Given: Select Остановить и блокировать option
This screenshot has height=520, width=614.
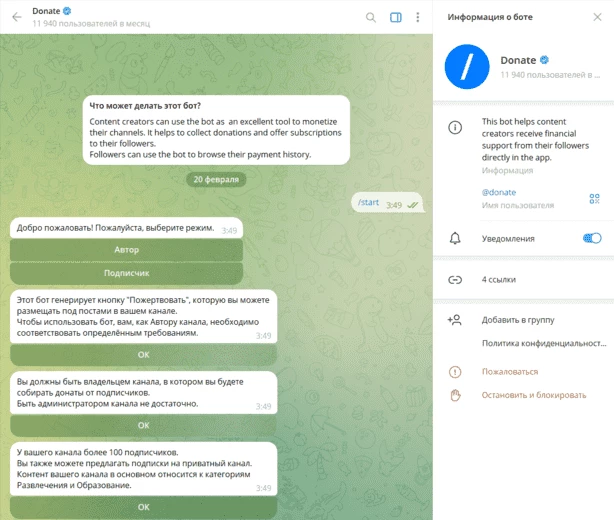Looking at the screenshot, I should tap(534, 395).
